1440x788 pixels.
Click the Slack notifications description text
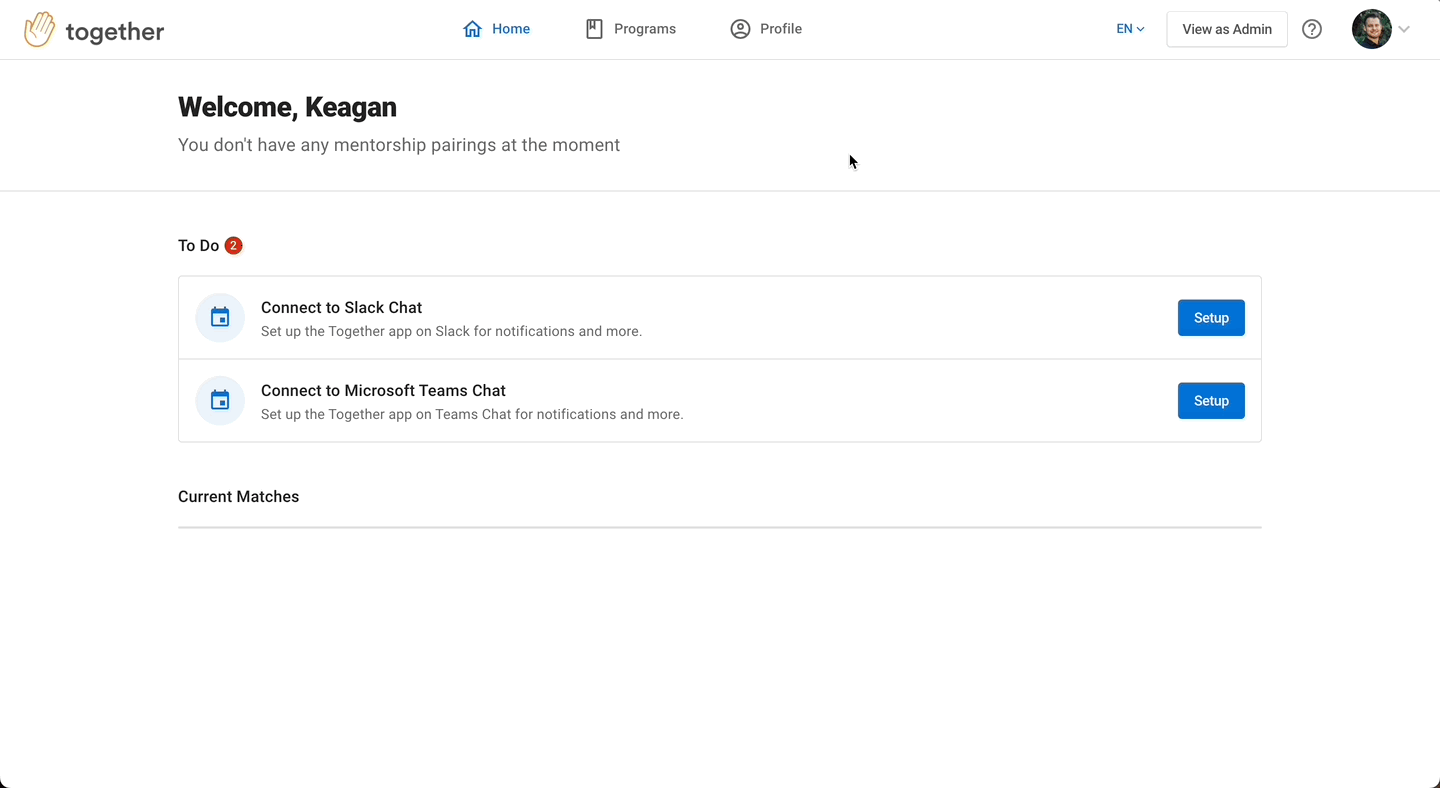(x=452, y=331)
